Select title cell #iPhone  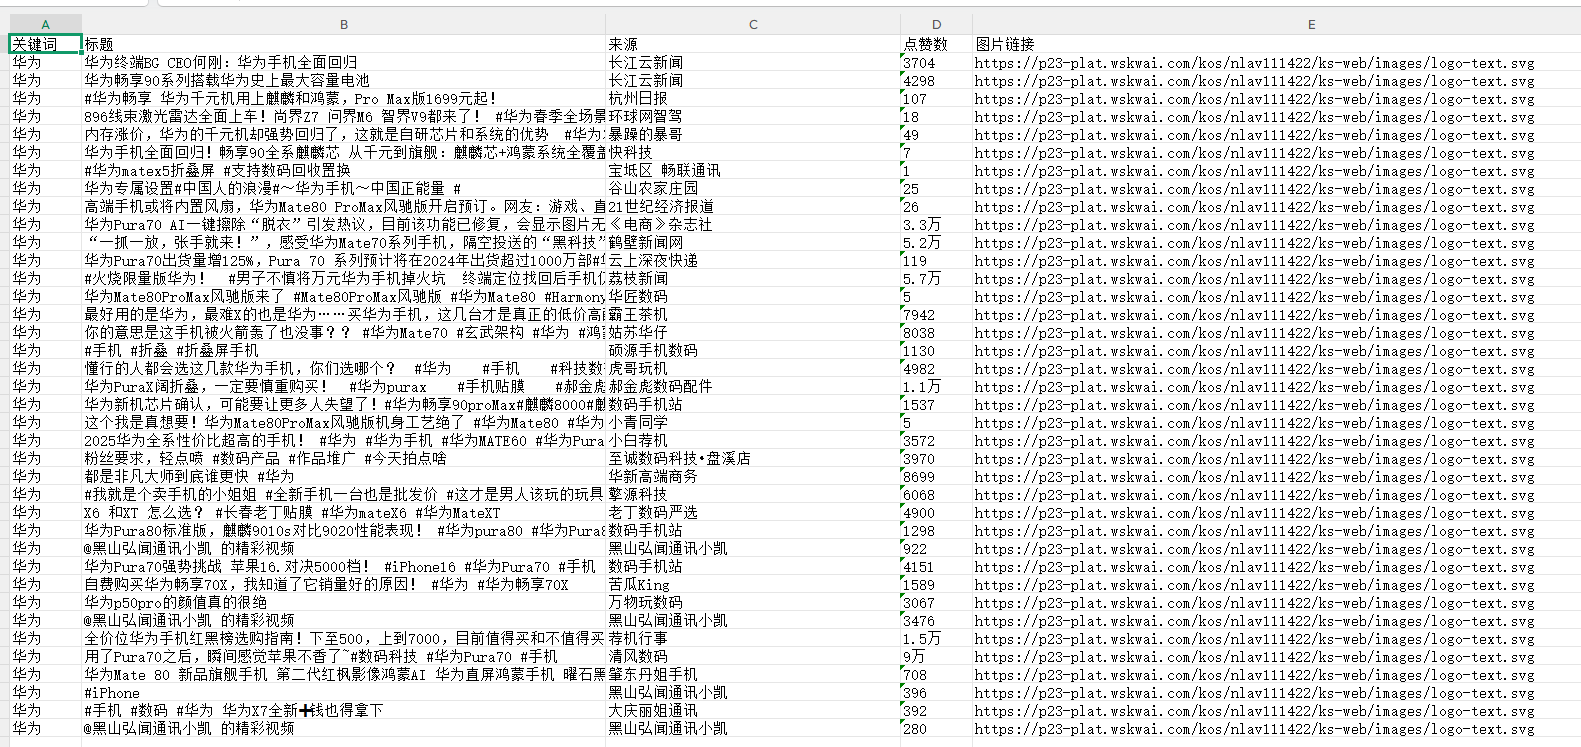(344, 692)
